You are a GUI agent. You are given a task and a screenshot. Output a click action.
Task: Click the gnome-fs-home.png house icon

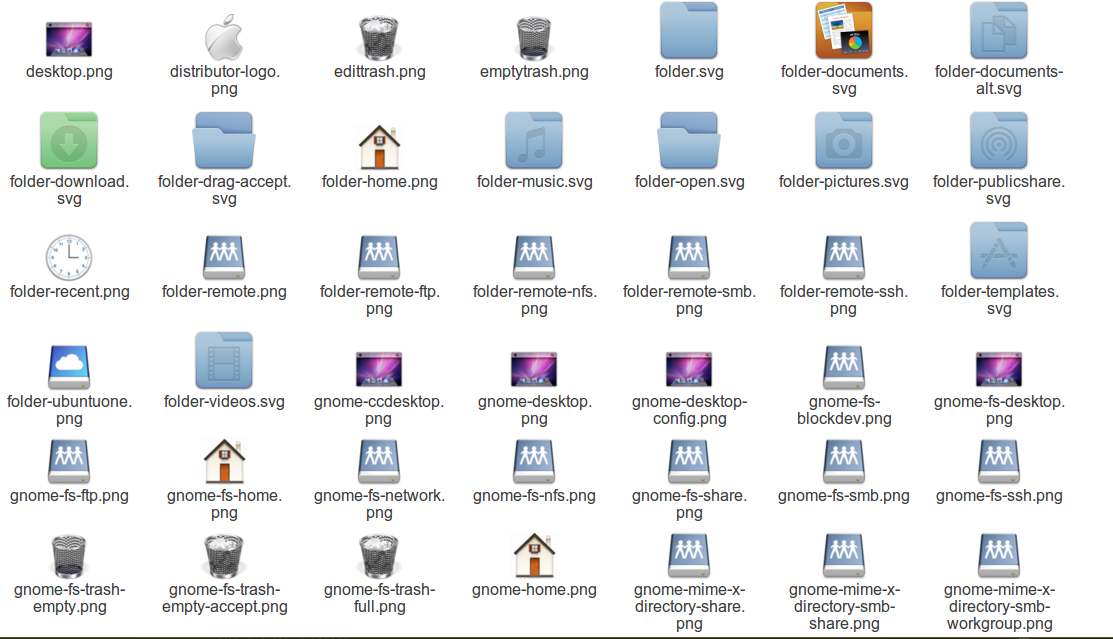(x=224, y=461)
